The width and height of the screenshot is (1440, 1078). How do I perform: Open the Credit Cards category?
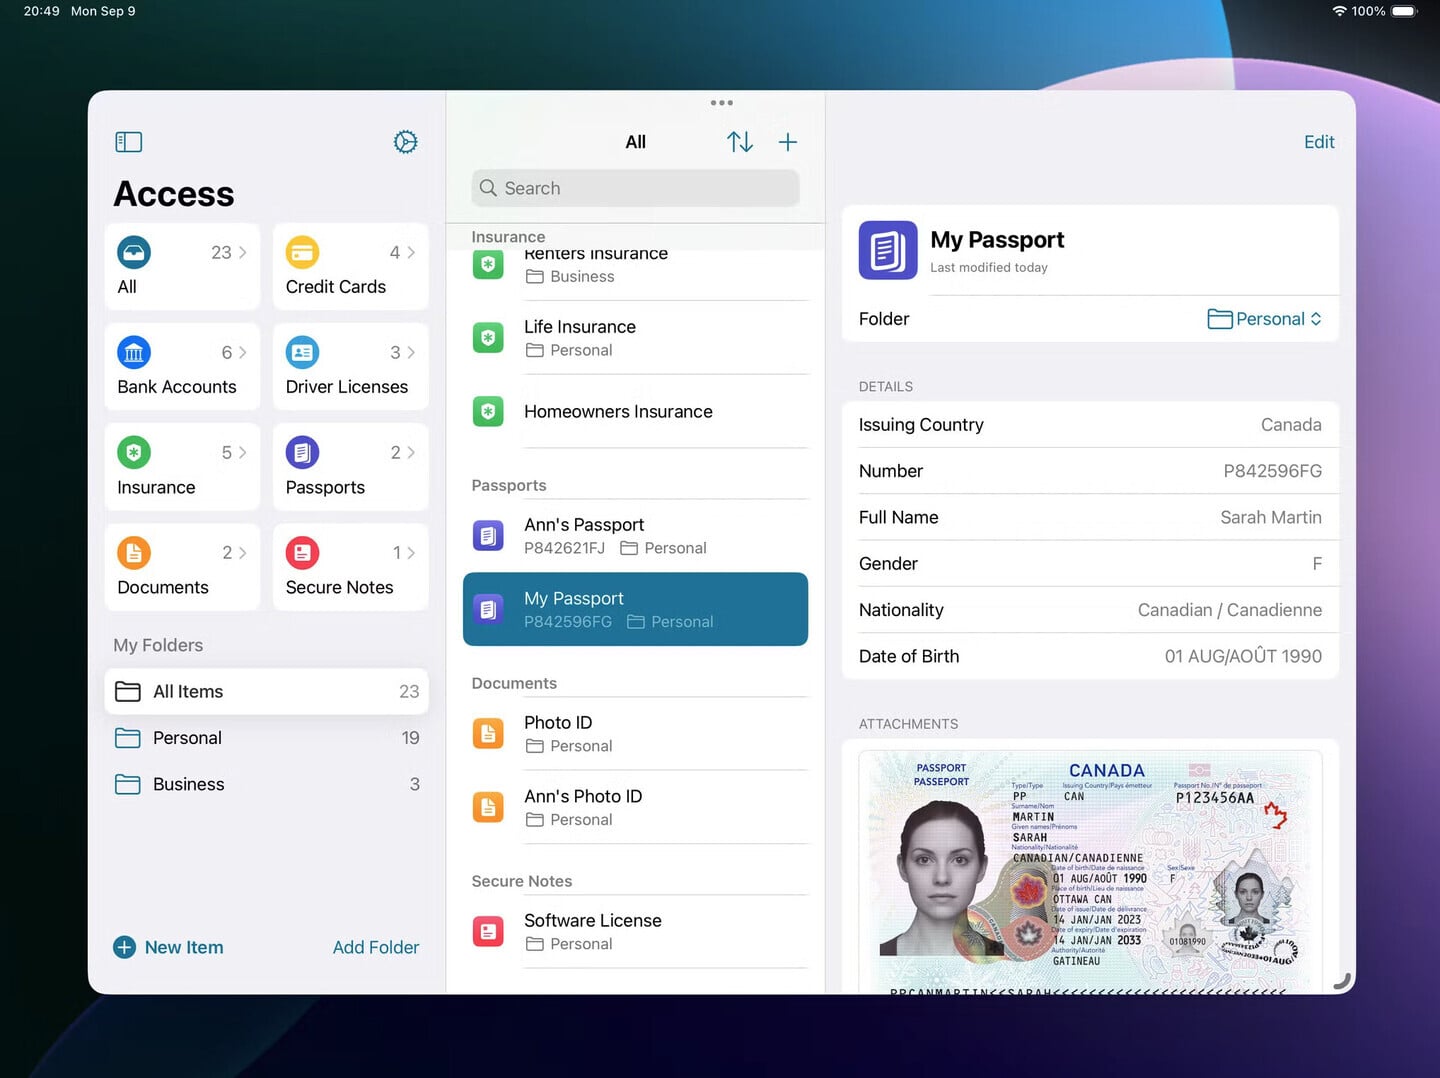(x=335, y=268)
